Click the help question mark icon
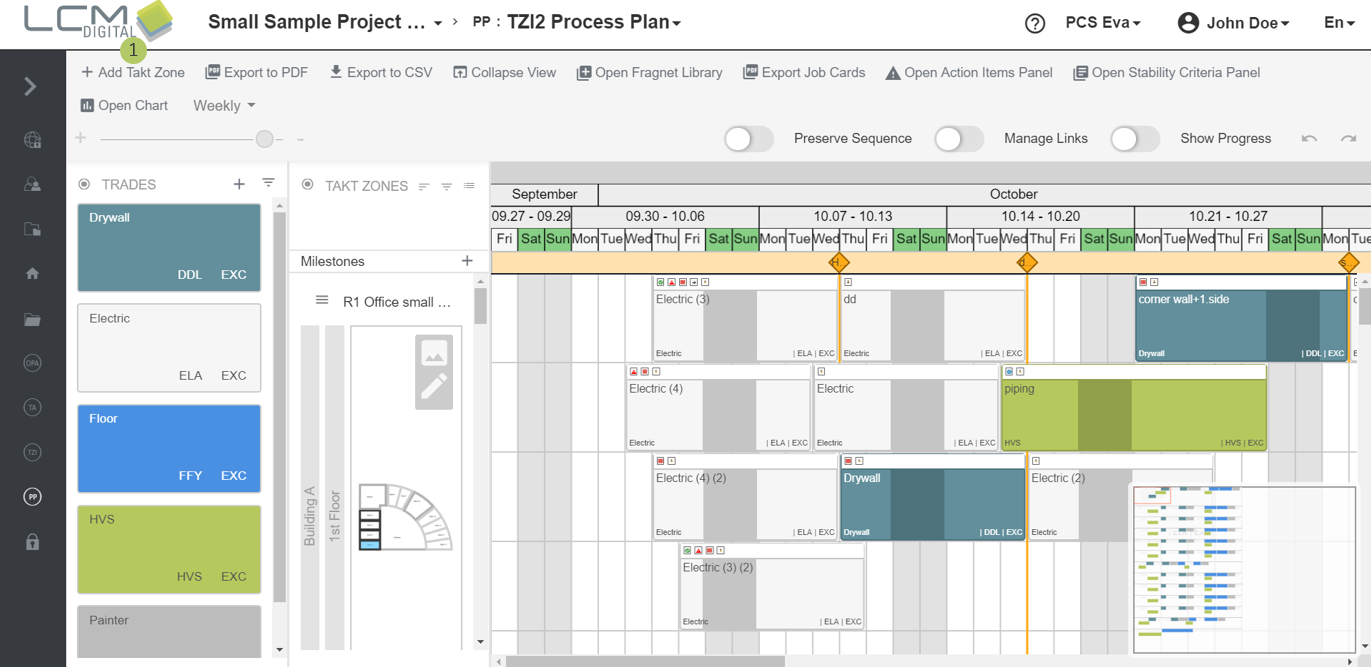Viewport: 1371px width, 667px height. pyautogui.click(x=1035, y=23)
